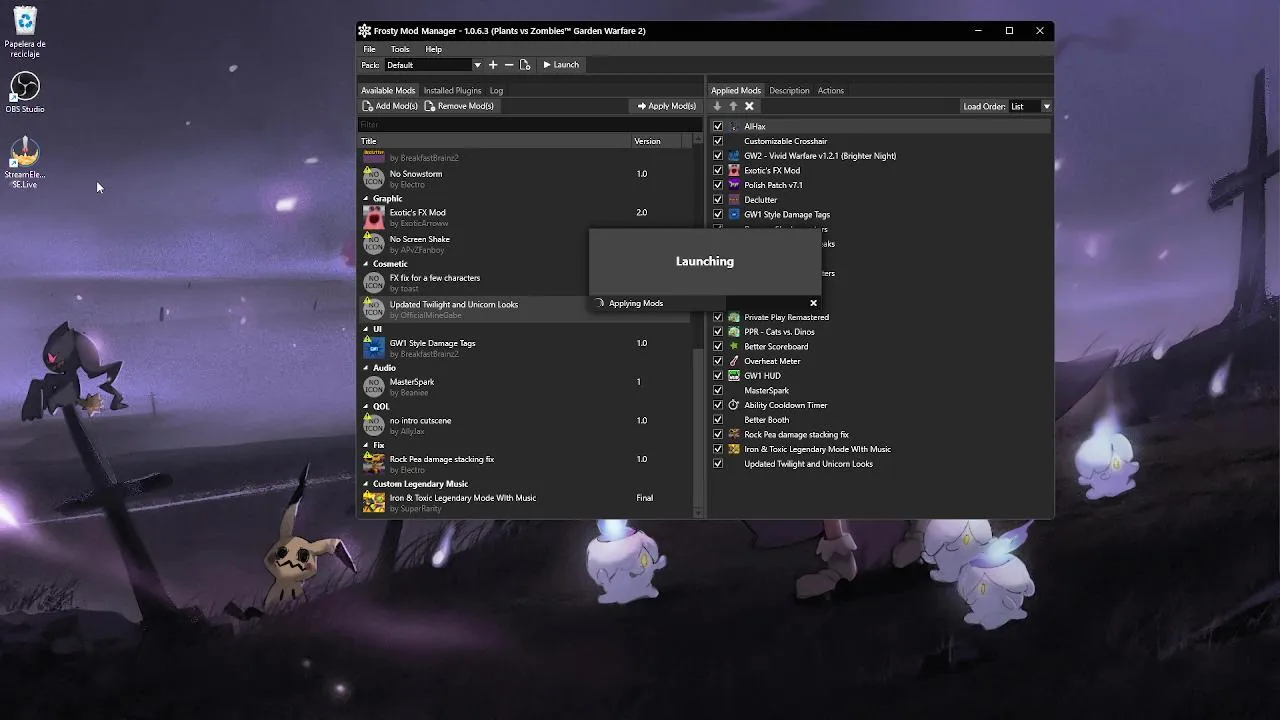Click the Ability Cooldown Timer icon

point(734,405)
